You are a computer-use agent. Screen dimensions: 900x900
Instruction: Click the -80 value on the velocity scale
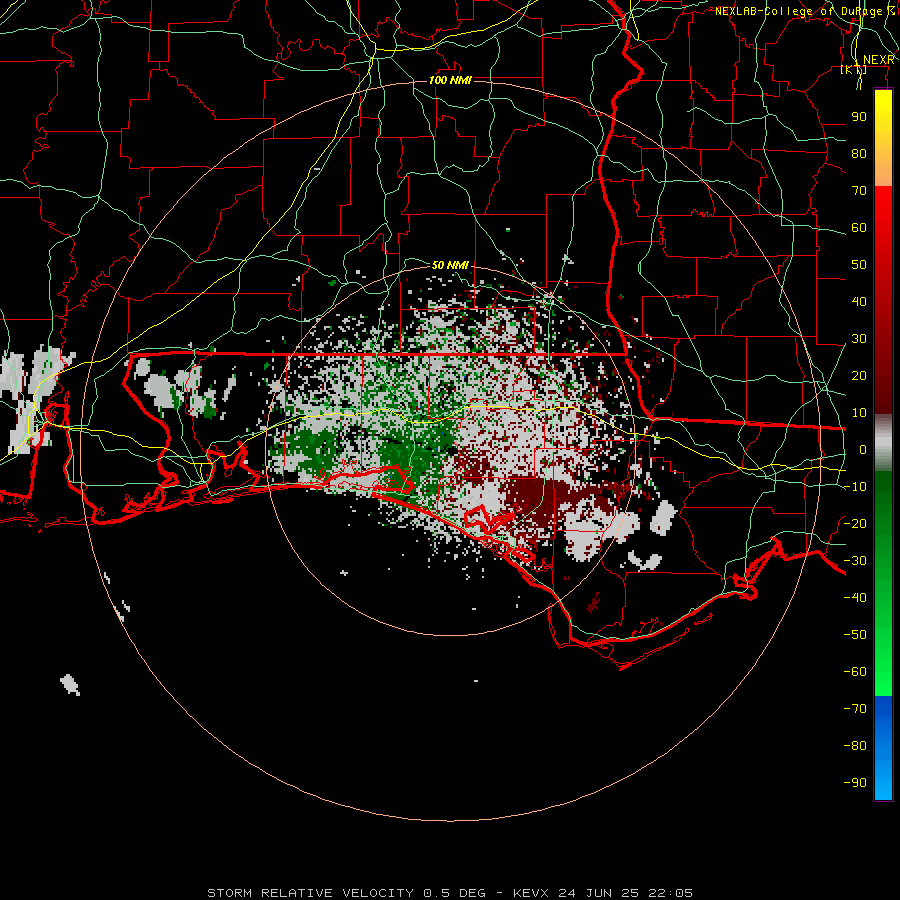[855, 746]
